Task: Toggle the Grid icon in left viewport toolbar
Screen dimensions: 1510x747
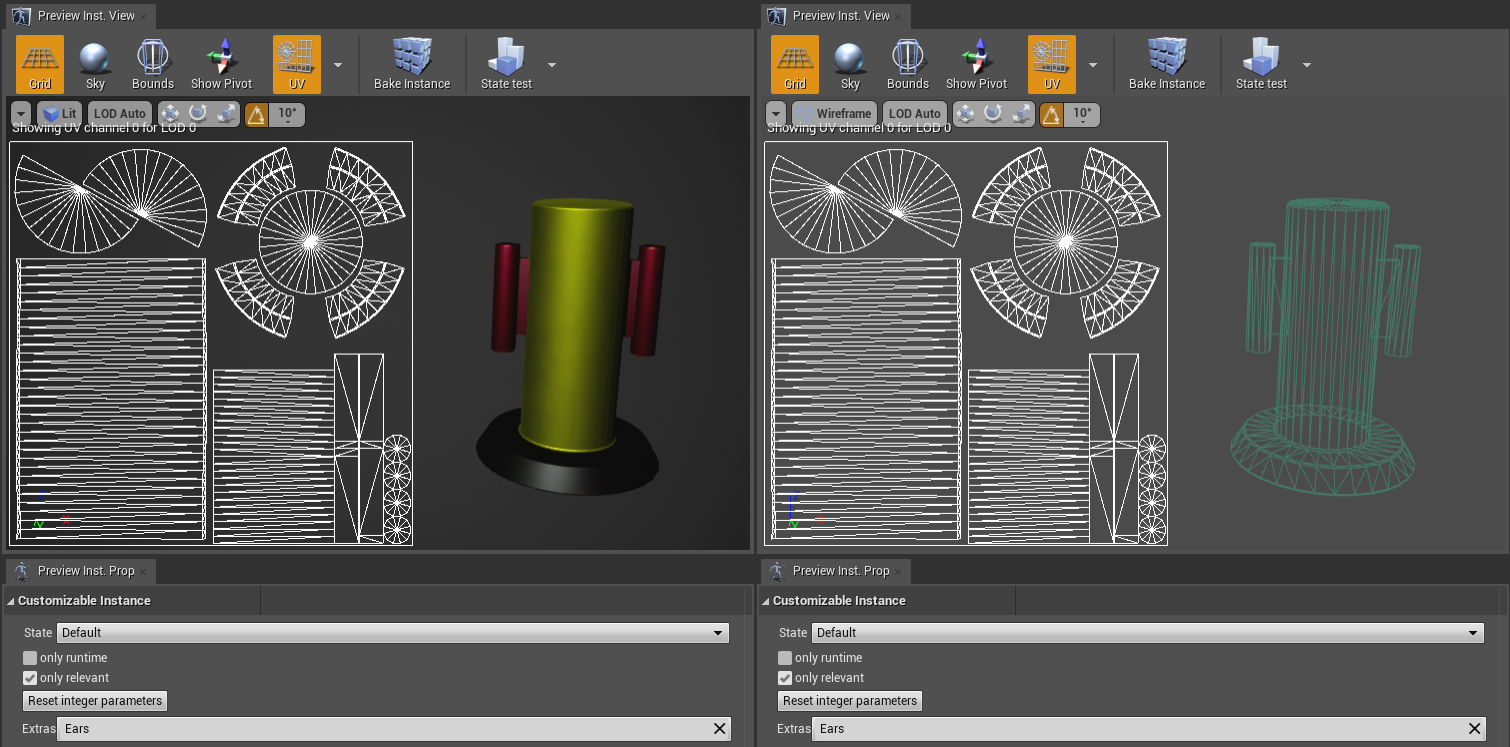Action: click(40, 65)
